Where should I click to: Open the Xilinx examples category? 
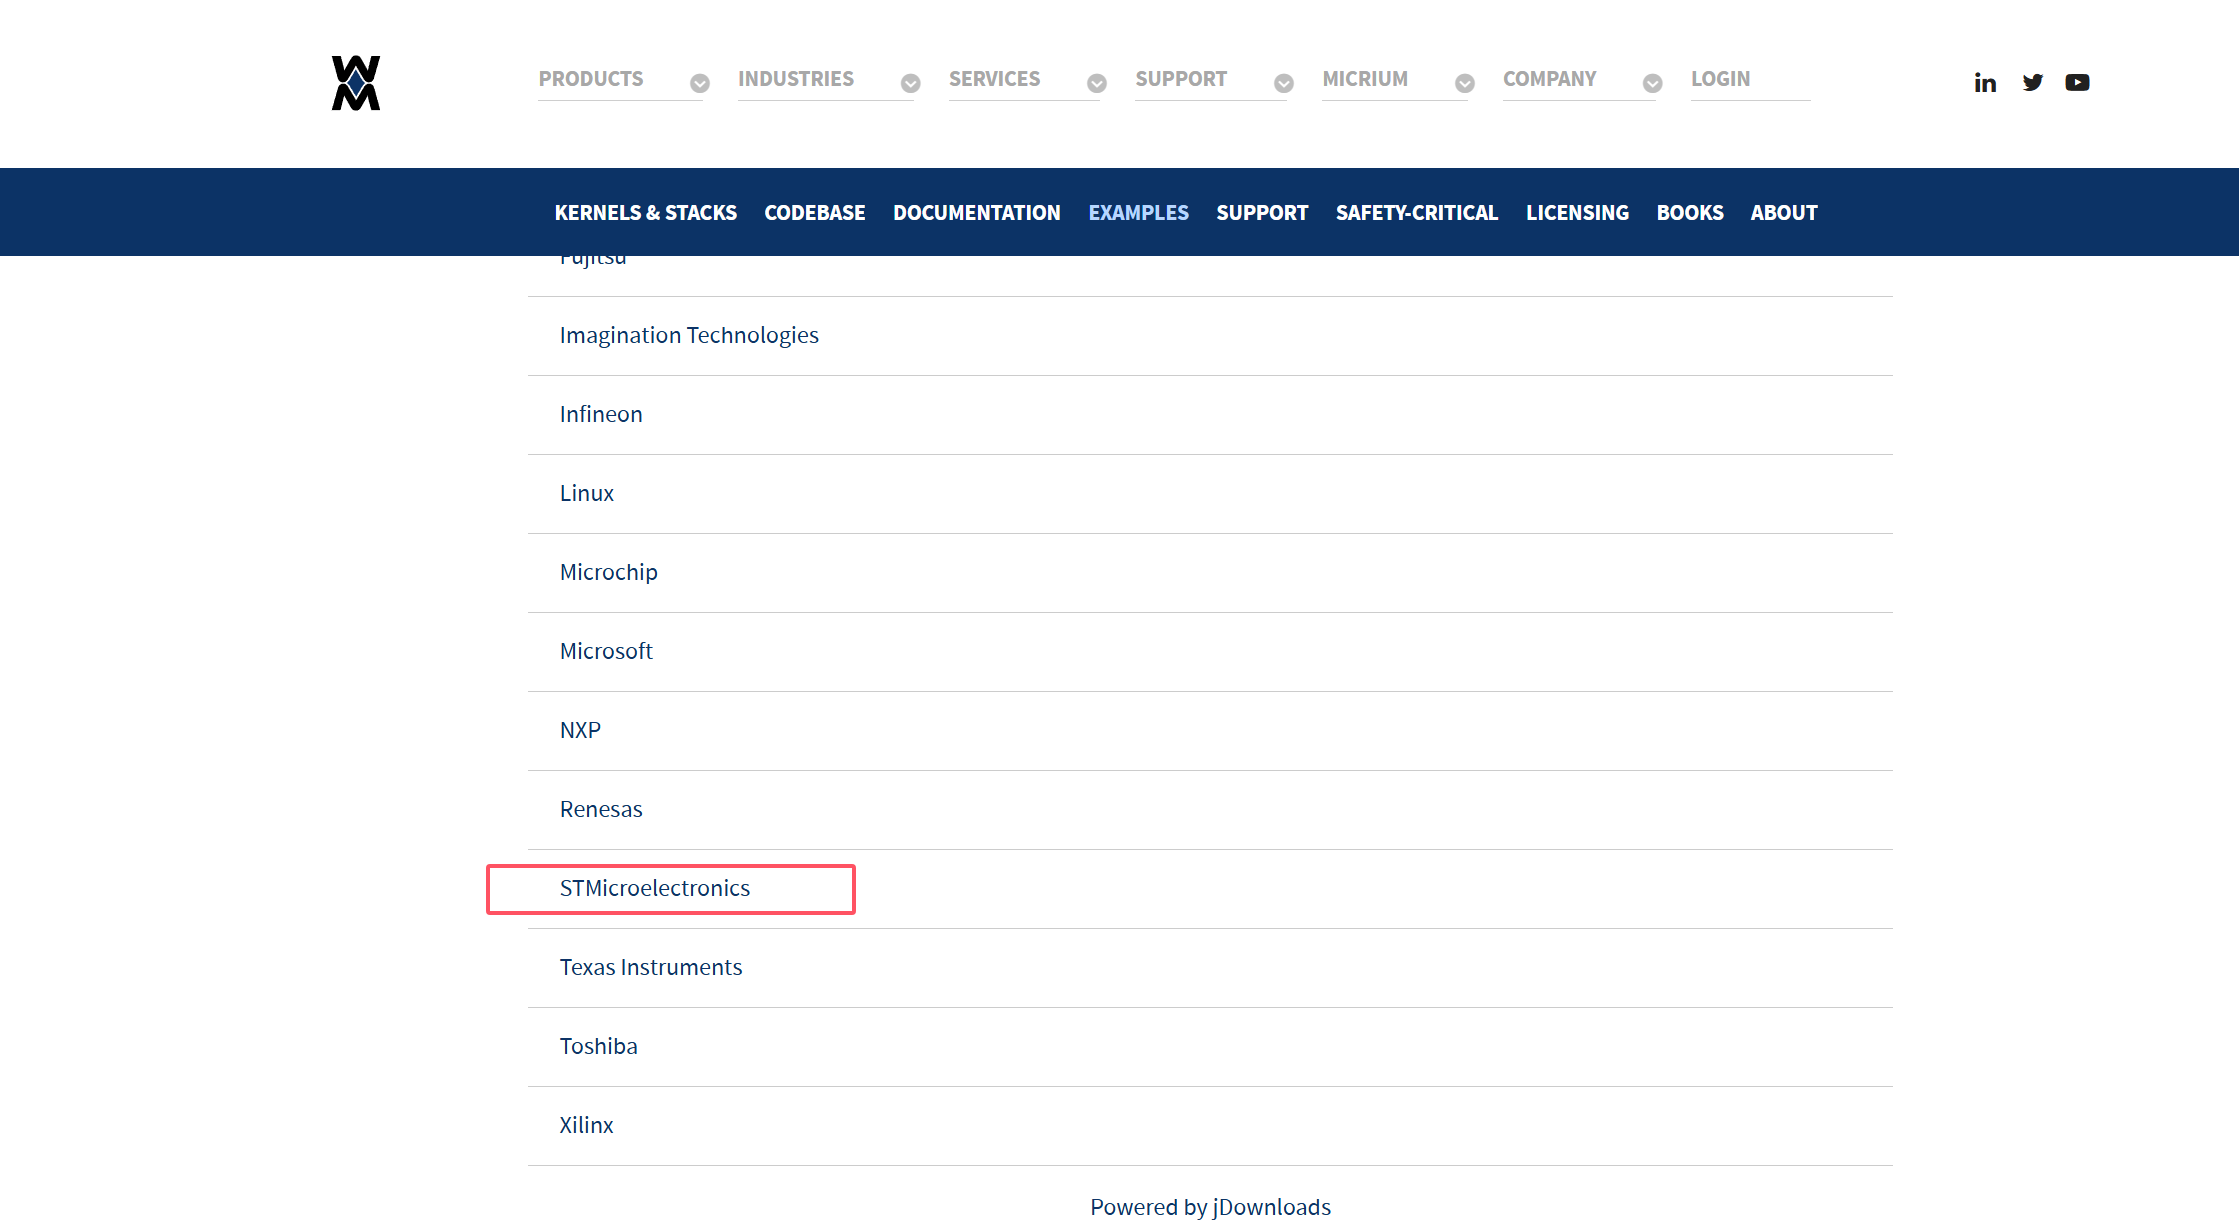(x=586, y=1125)
